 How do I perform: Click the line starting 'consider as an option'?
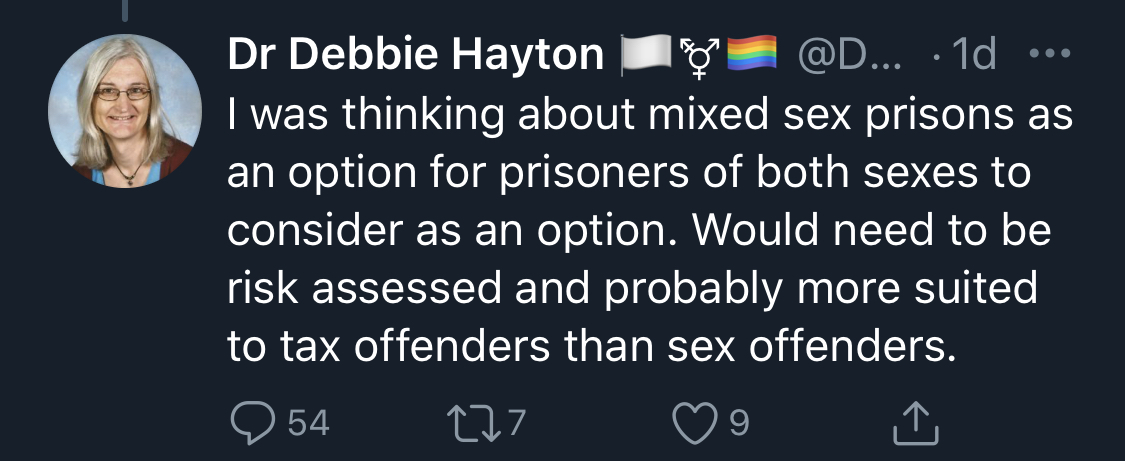[x=638, y=231]
